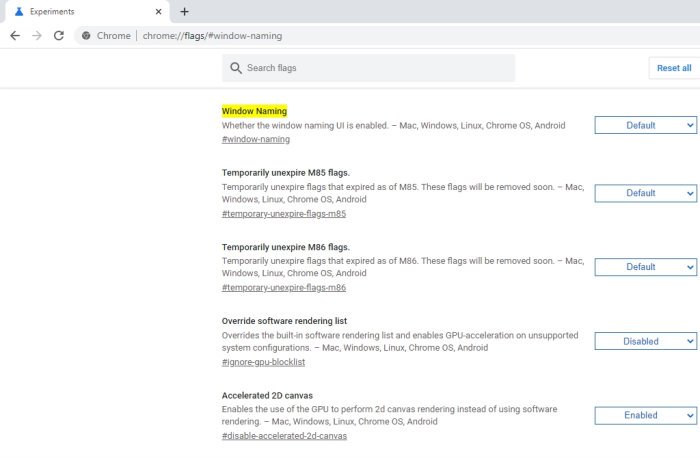
Task: Open a new tab with plus icon
Action: pyautogui.click(x=184, y=12)
